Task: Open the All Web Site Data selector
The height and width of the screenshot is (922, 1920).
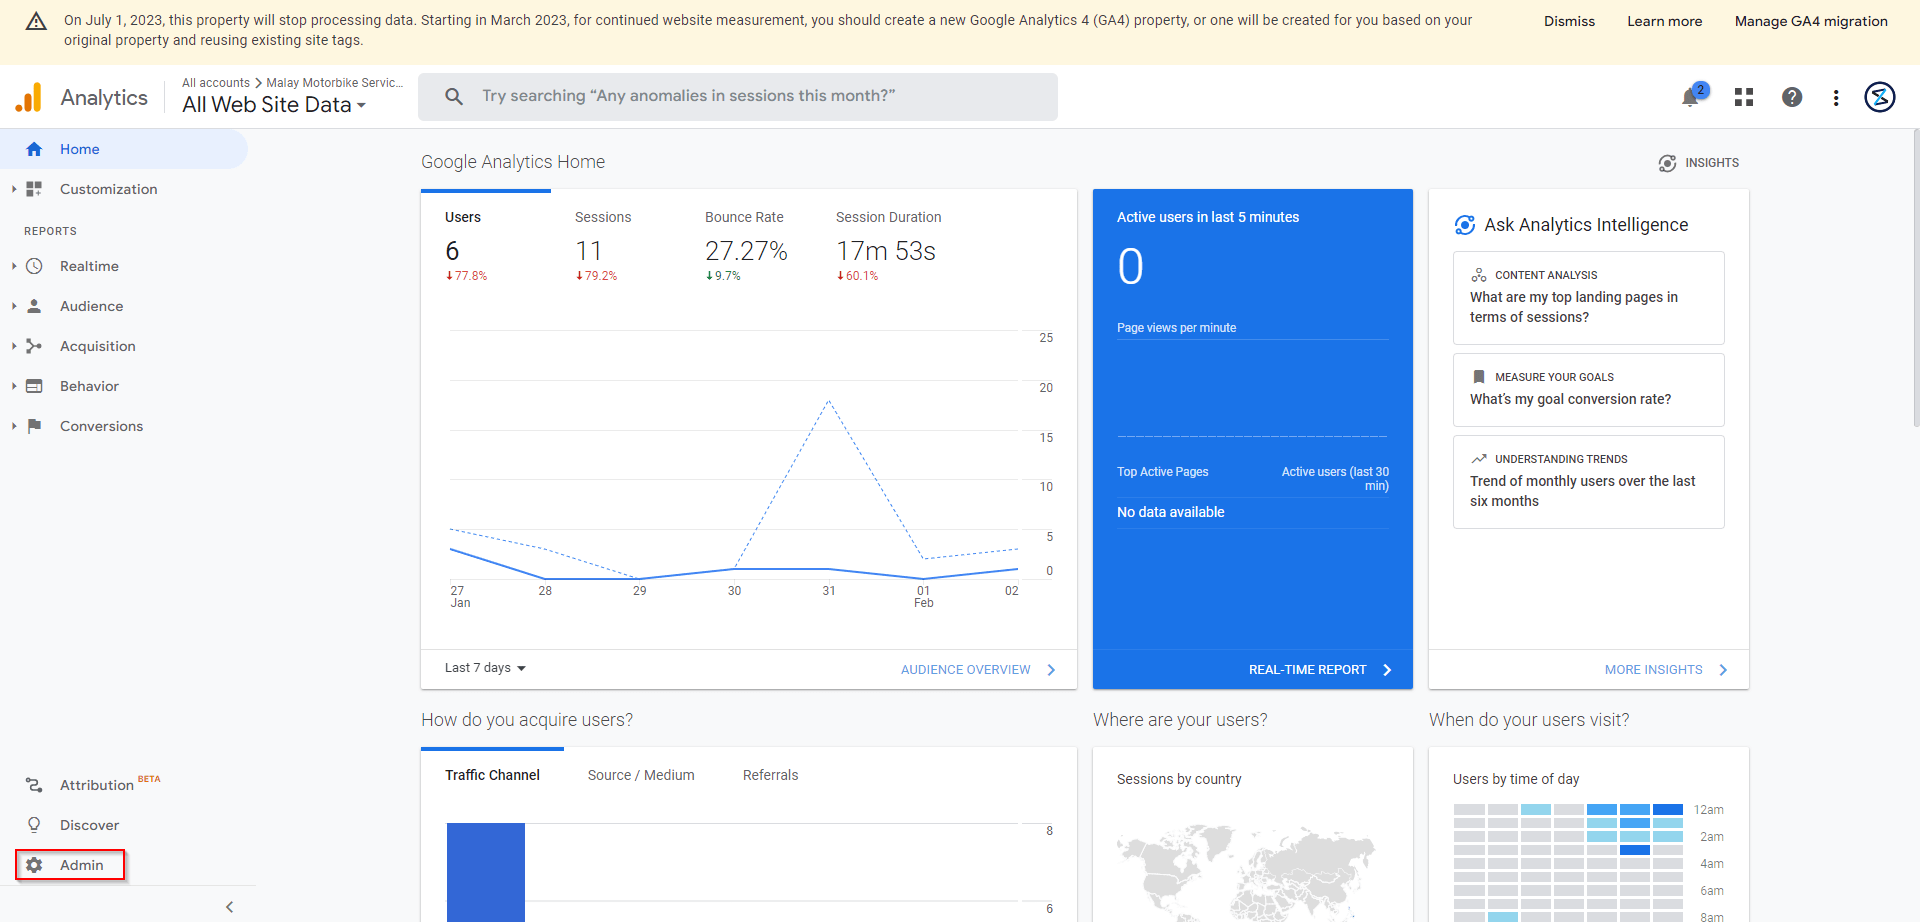Action: tap(274, 105)
